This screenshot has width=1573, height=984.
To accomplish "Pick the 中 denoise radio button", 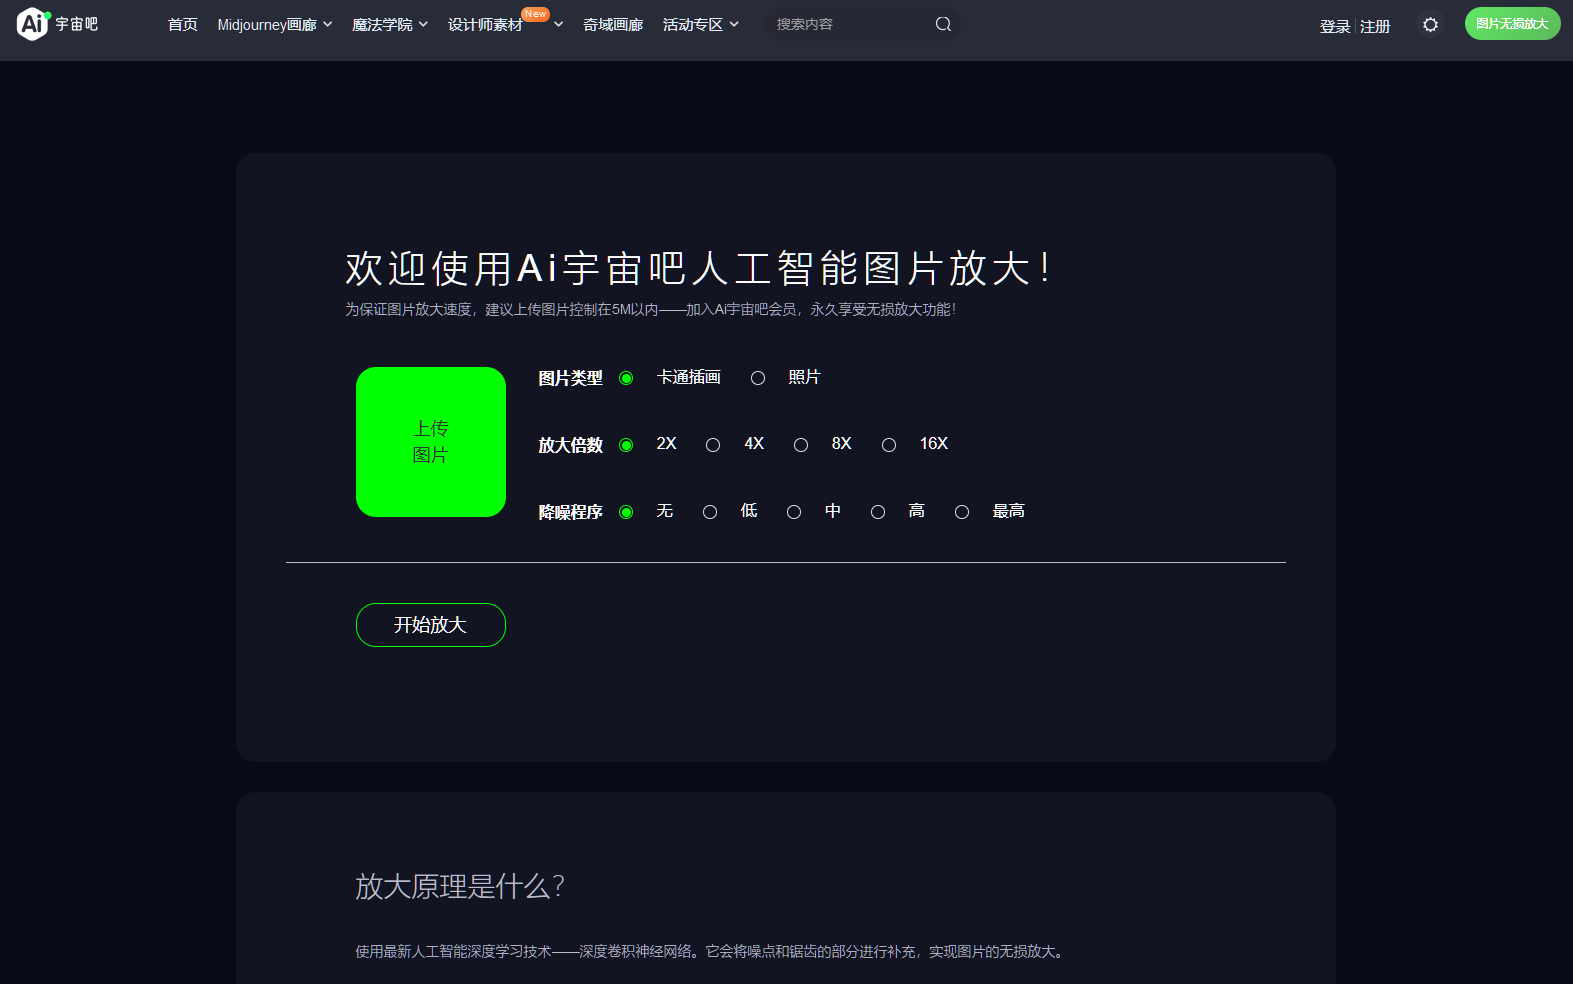I will 794,512.
